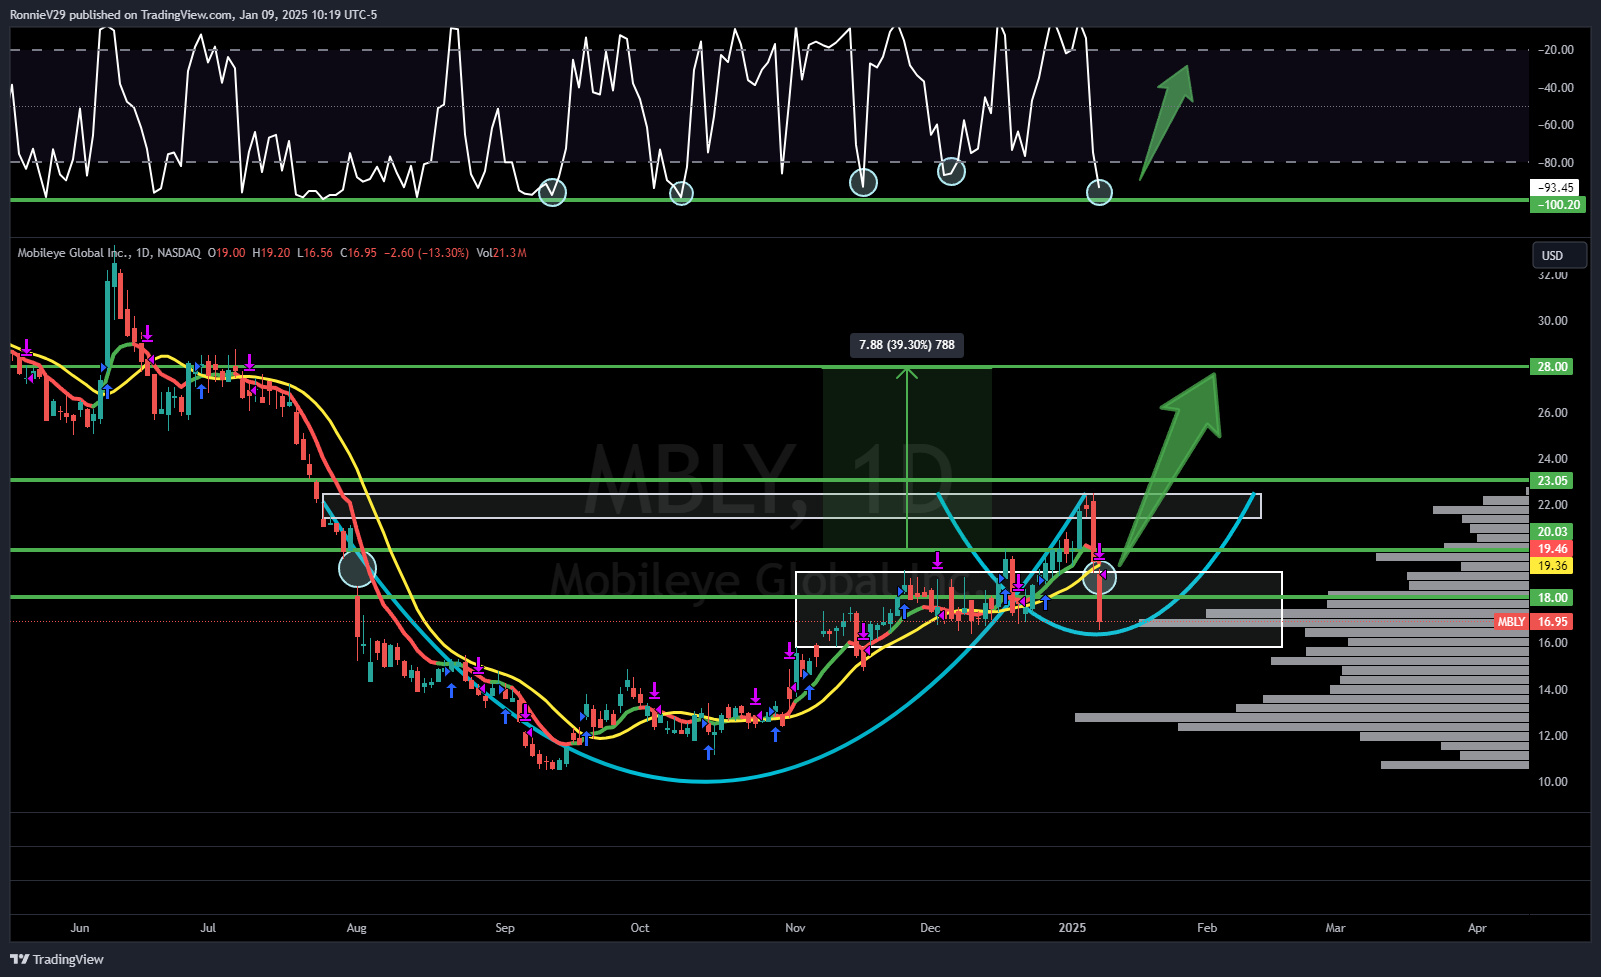The width and height of the screenshot is (1601, 977).
Task: Click the 10.00 price scale value
Action: click(1552, 782)
